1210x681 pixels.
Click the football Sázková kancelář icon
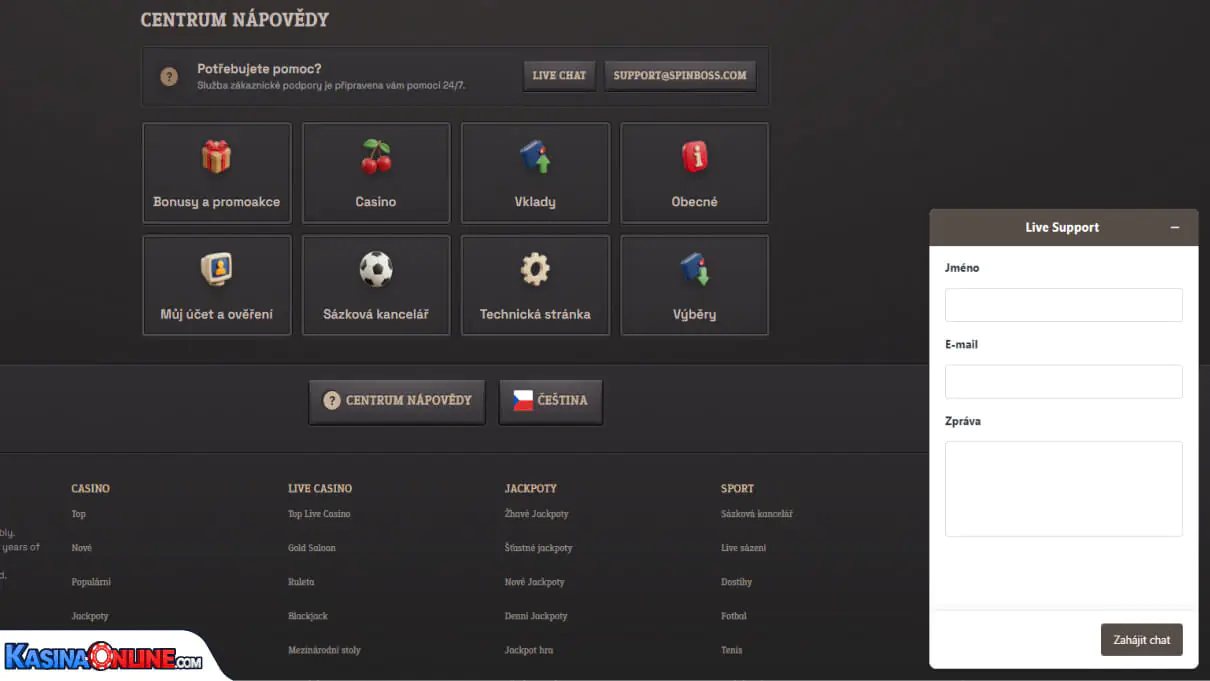coord(375,269)
